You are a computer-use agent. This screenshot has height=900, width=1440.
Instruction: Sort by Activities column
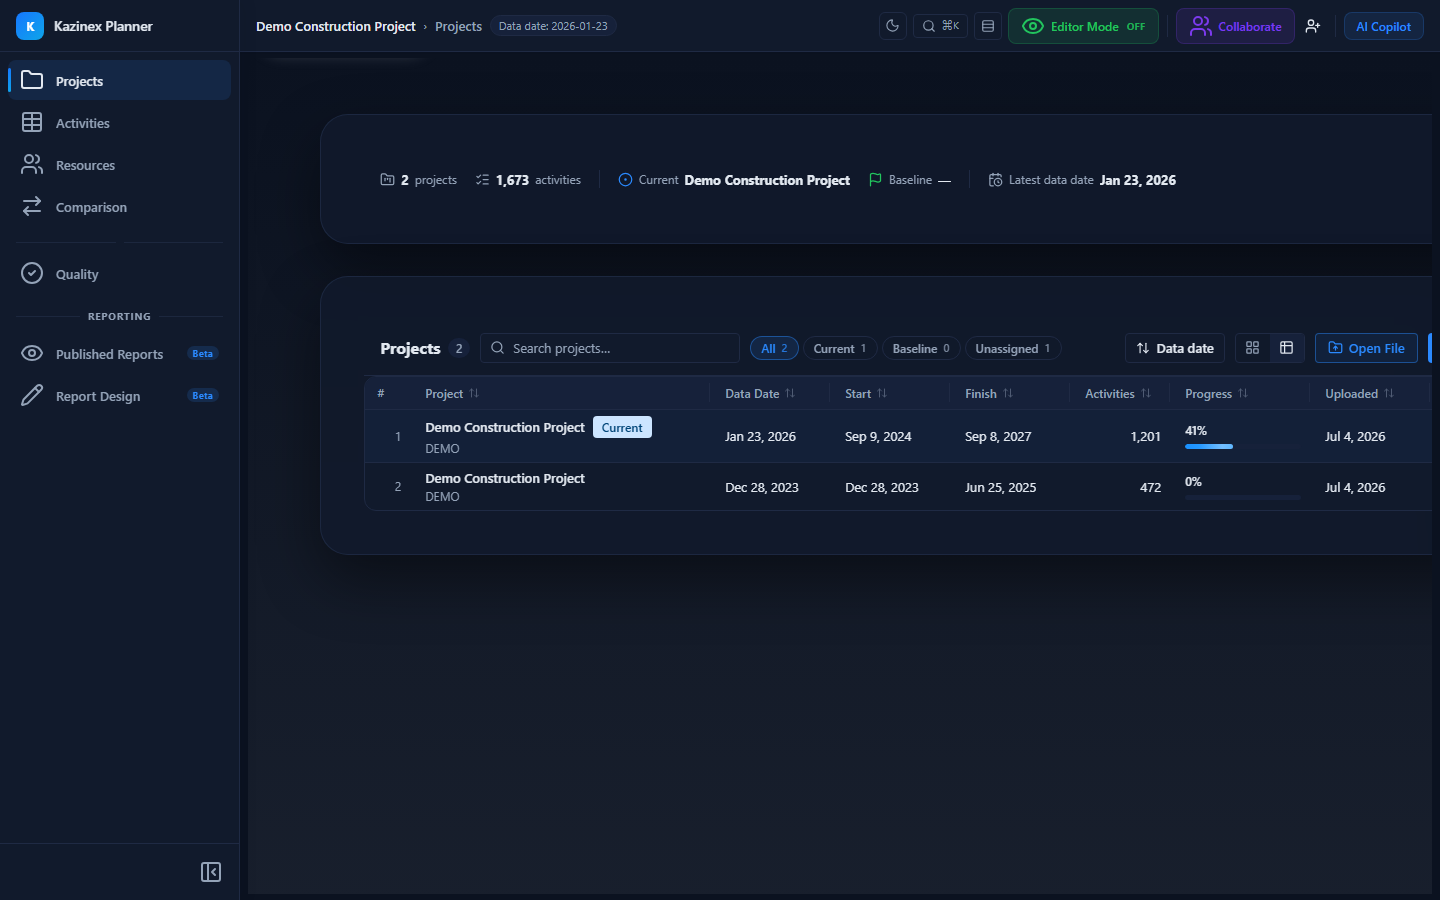(x=1118, y=394)
